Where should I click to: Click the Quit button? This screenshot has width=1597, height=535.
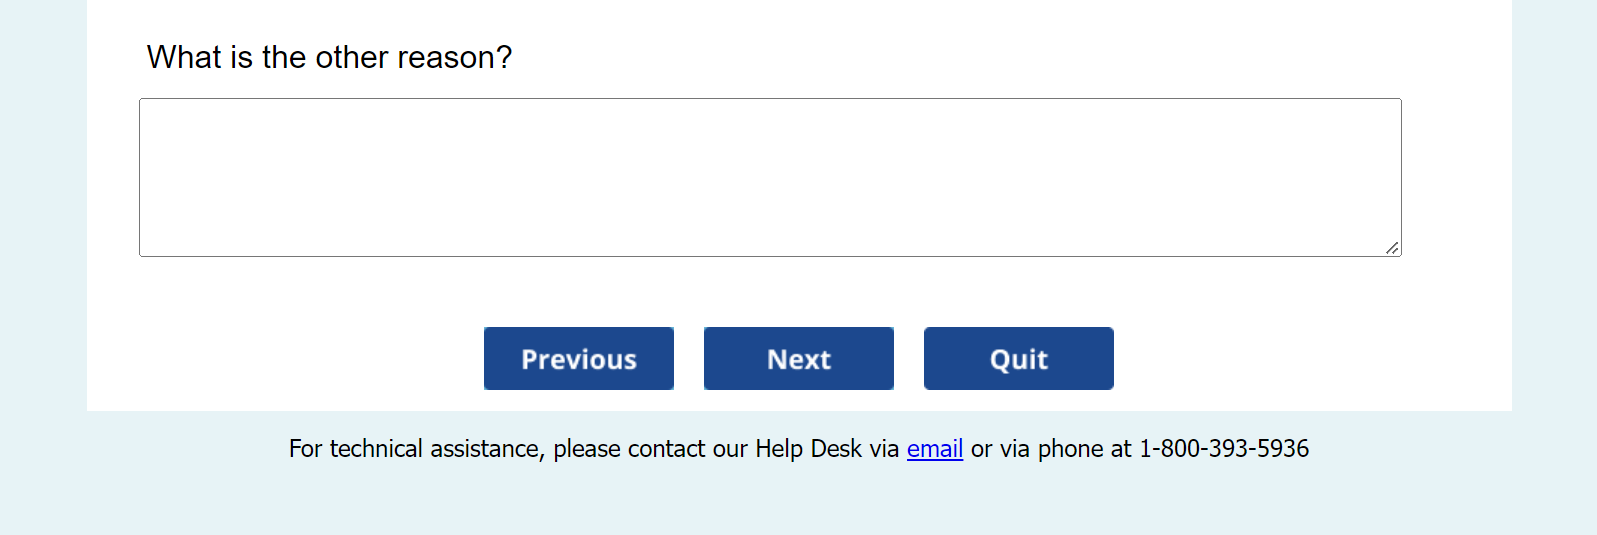click(x=1018, y=359)
